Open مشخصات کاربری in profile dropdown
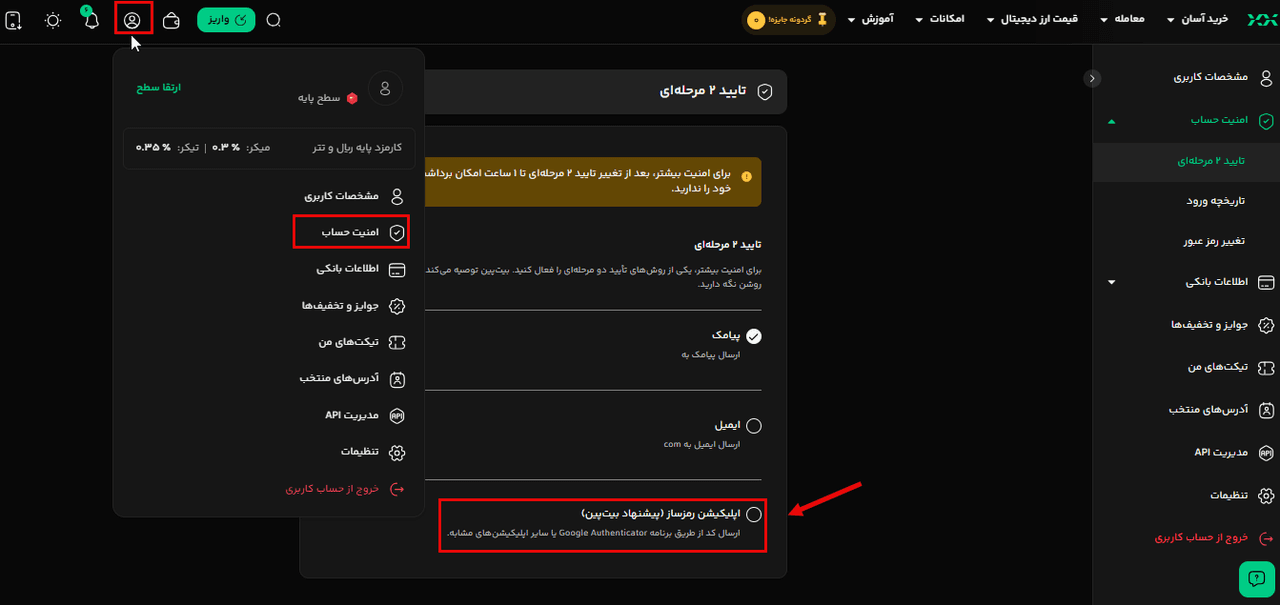Viewport: 1280px width, 605px height. (x=355, y=197)
